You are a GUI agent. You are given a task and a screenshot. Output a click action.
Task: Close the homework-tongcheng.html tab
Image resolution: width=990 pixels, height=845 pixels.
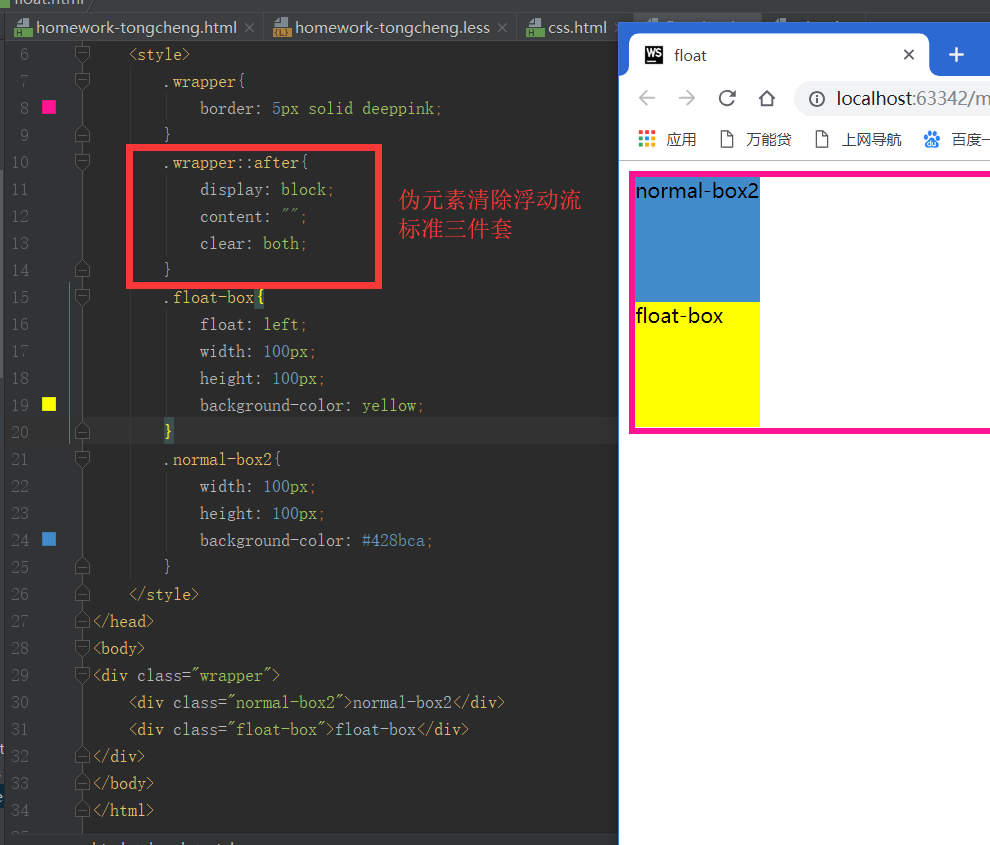point(249,28)
